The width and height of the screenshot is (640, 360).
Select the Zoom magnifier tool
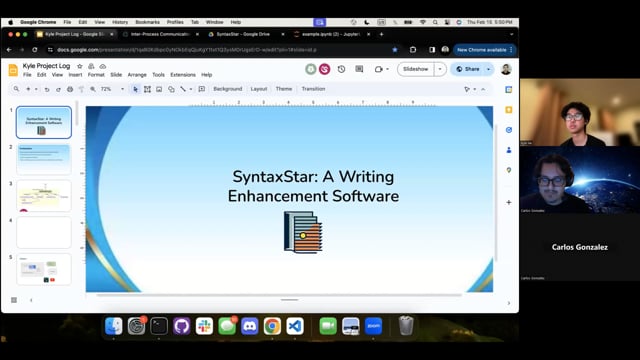(x=93, y=89)
